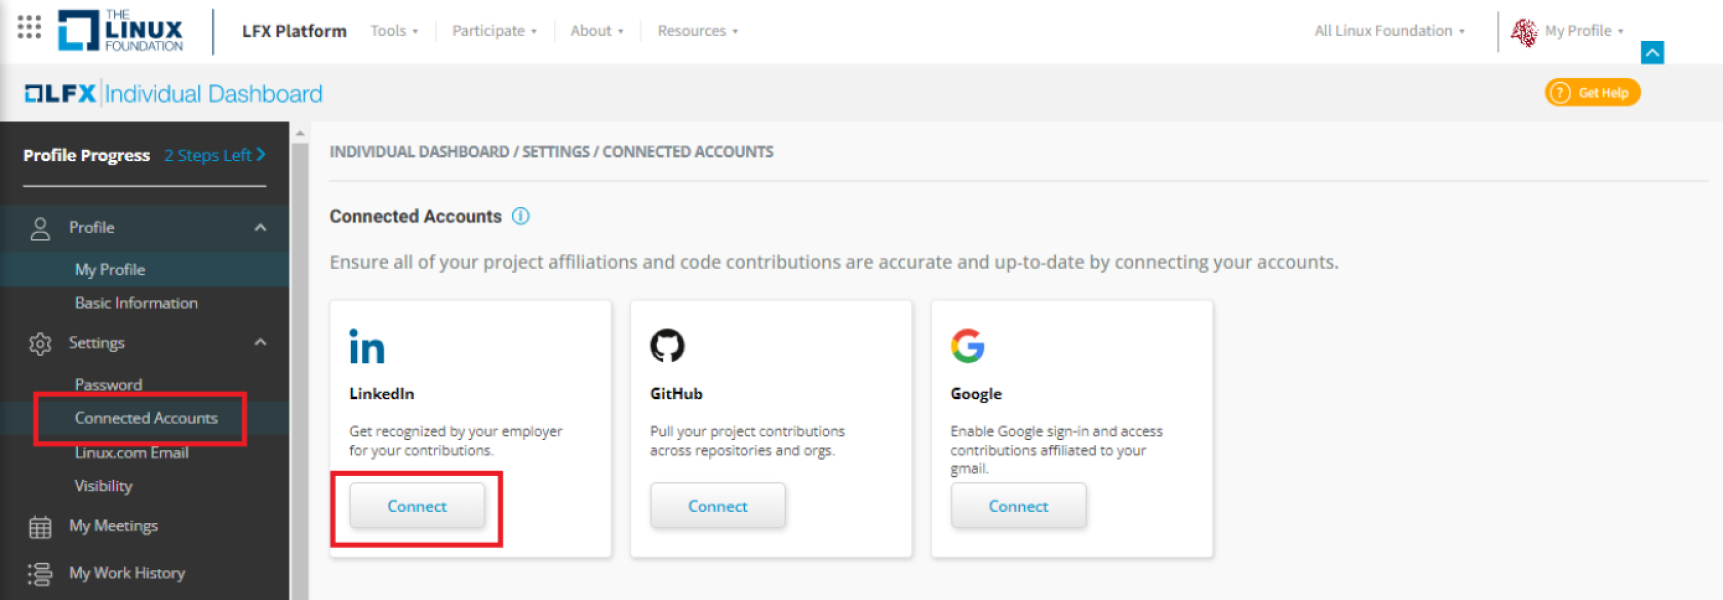The width and height of the screenshot is (1723, 600).
Task: Click the Connected Accounts heading
Action: [416, 216]
